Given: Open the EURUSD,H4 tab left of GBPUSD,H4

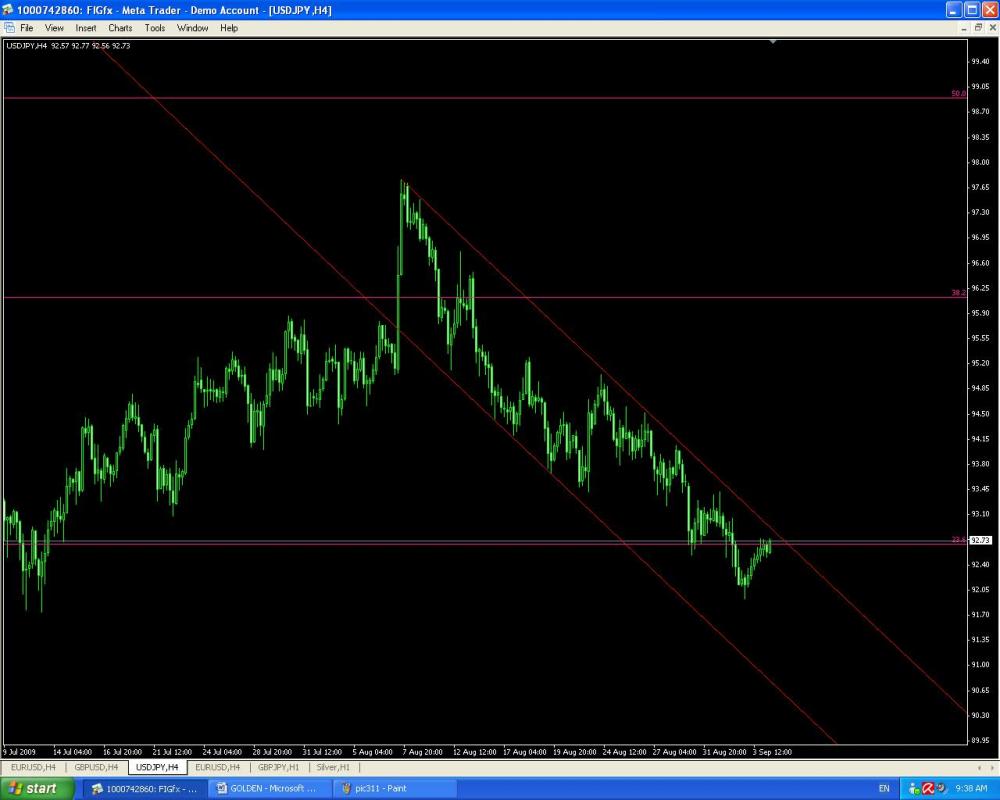Looking at the screenshot, I should 33,767.
